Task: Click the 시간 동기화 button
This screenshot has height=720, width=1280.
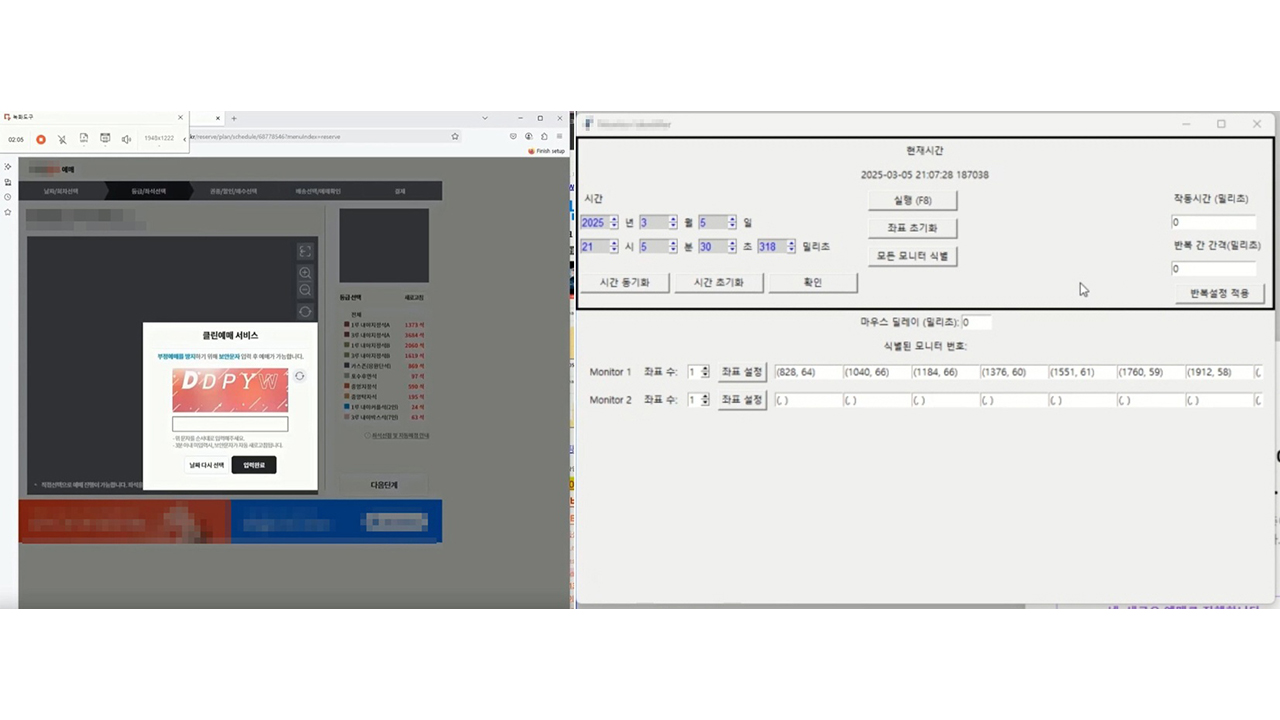Action: click(624, 283)
